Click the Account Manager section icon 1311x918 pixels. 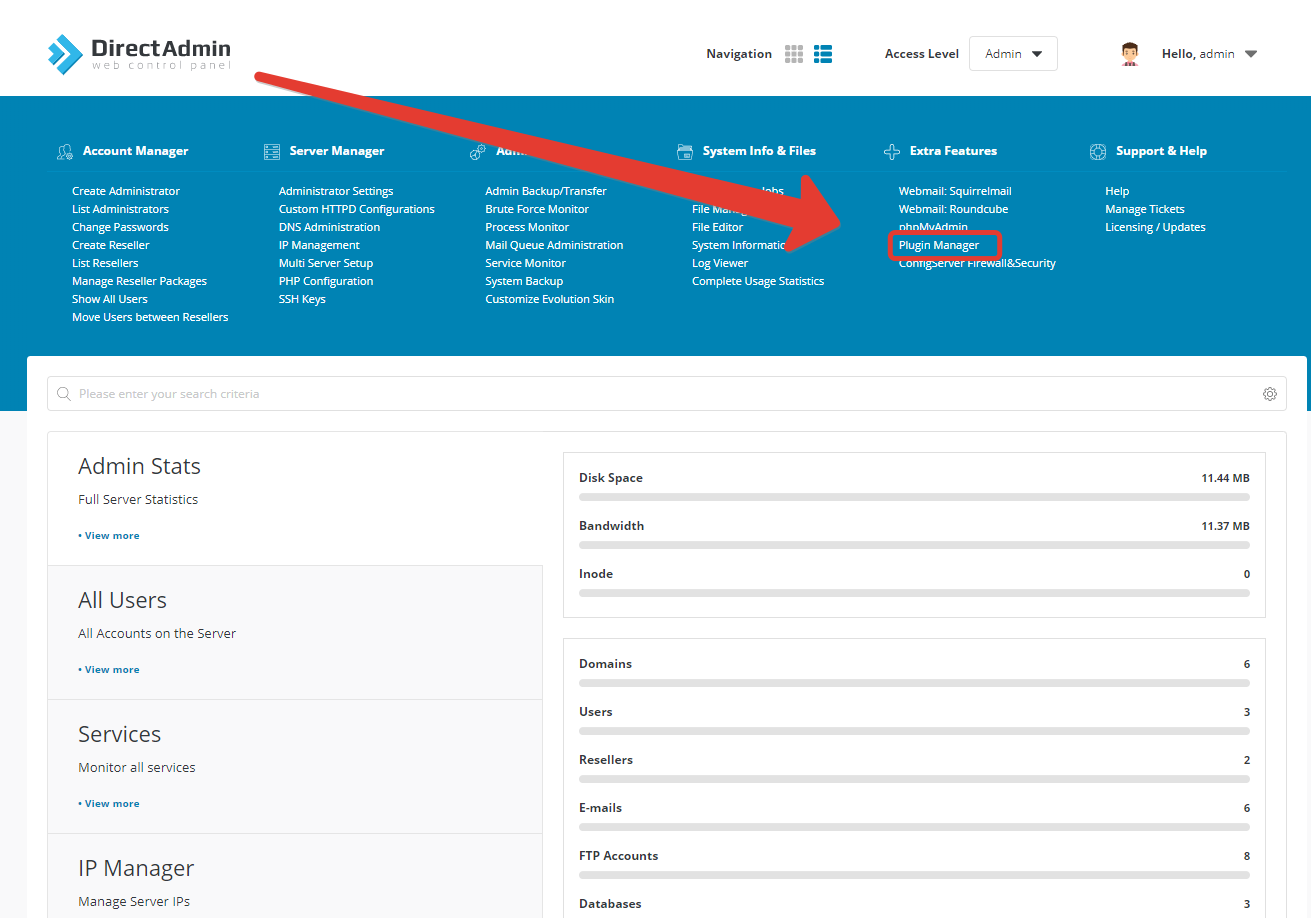(x=65, y=151)
